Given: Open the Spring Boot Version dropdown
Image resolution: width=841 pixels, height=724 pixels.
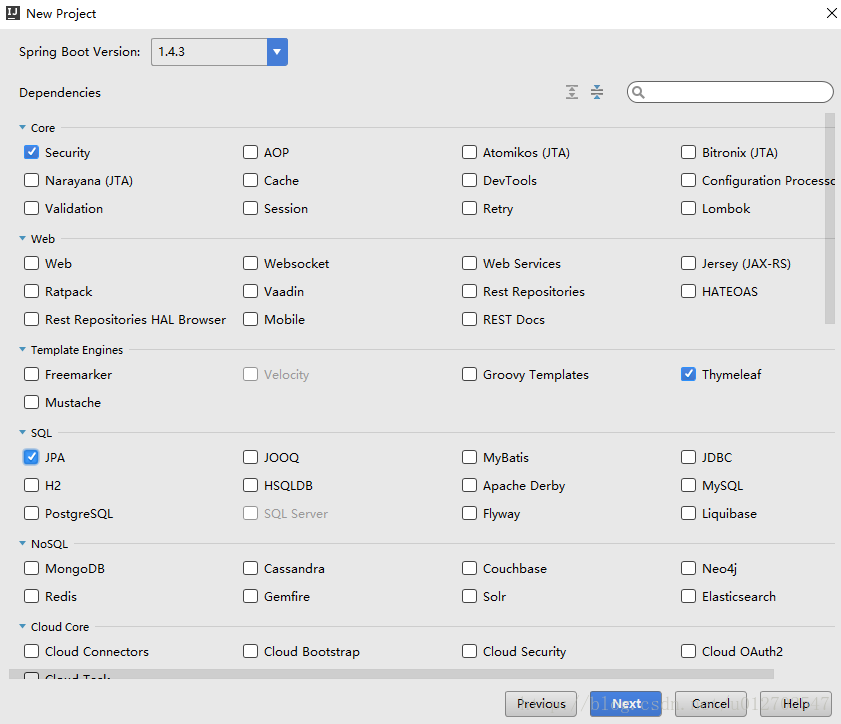Looking at the screenshot, I should click(277, 52).
